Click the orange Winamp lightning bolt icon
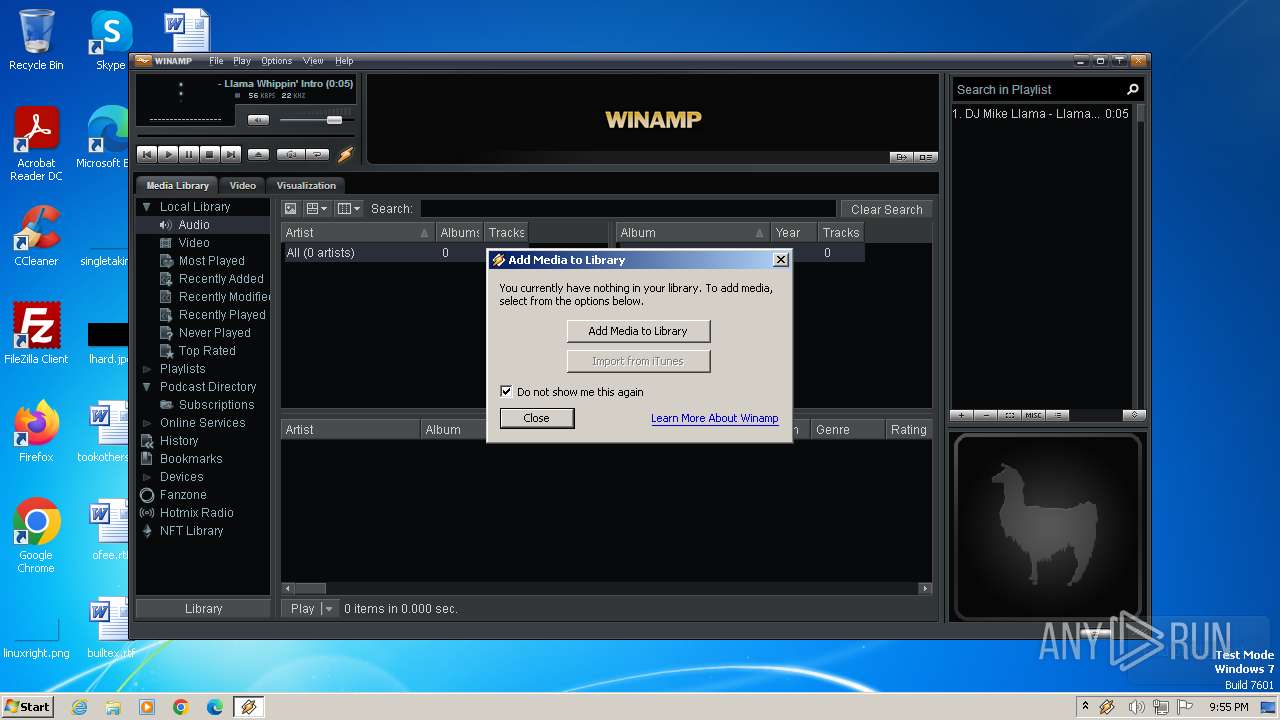This screenshot has width=1280, height=720. click(346, 154)
